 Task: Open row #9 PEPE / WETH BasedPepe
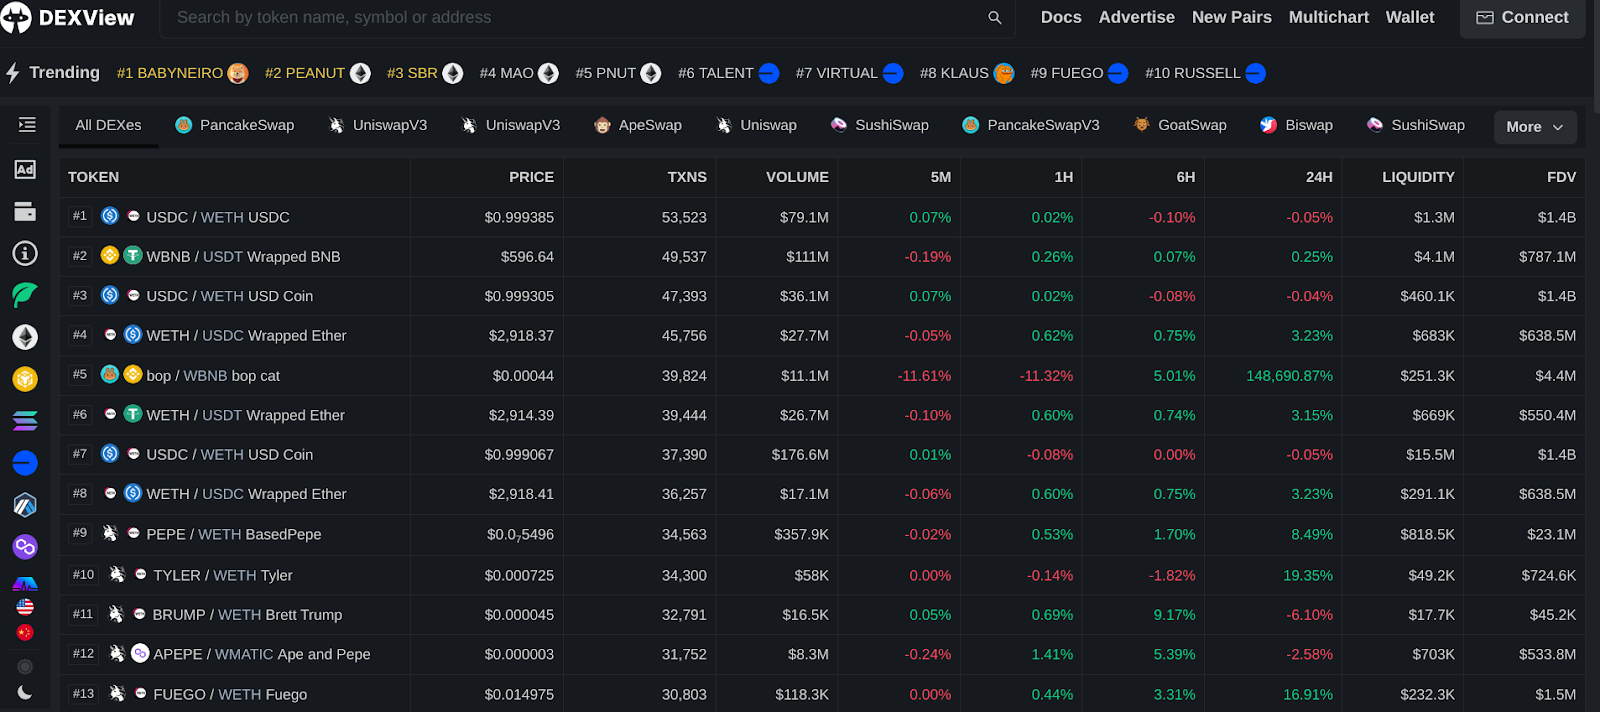822,534
